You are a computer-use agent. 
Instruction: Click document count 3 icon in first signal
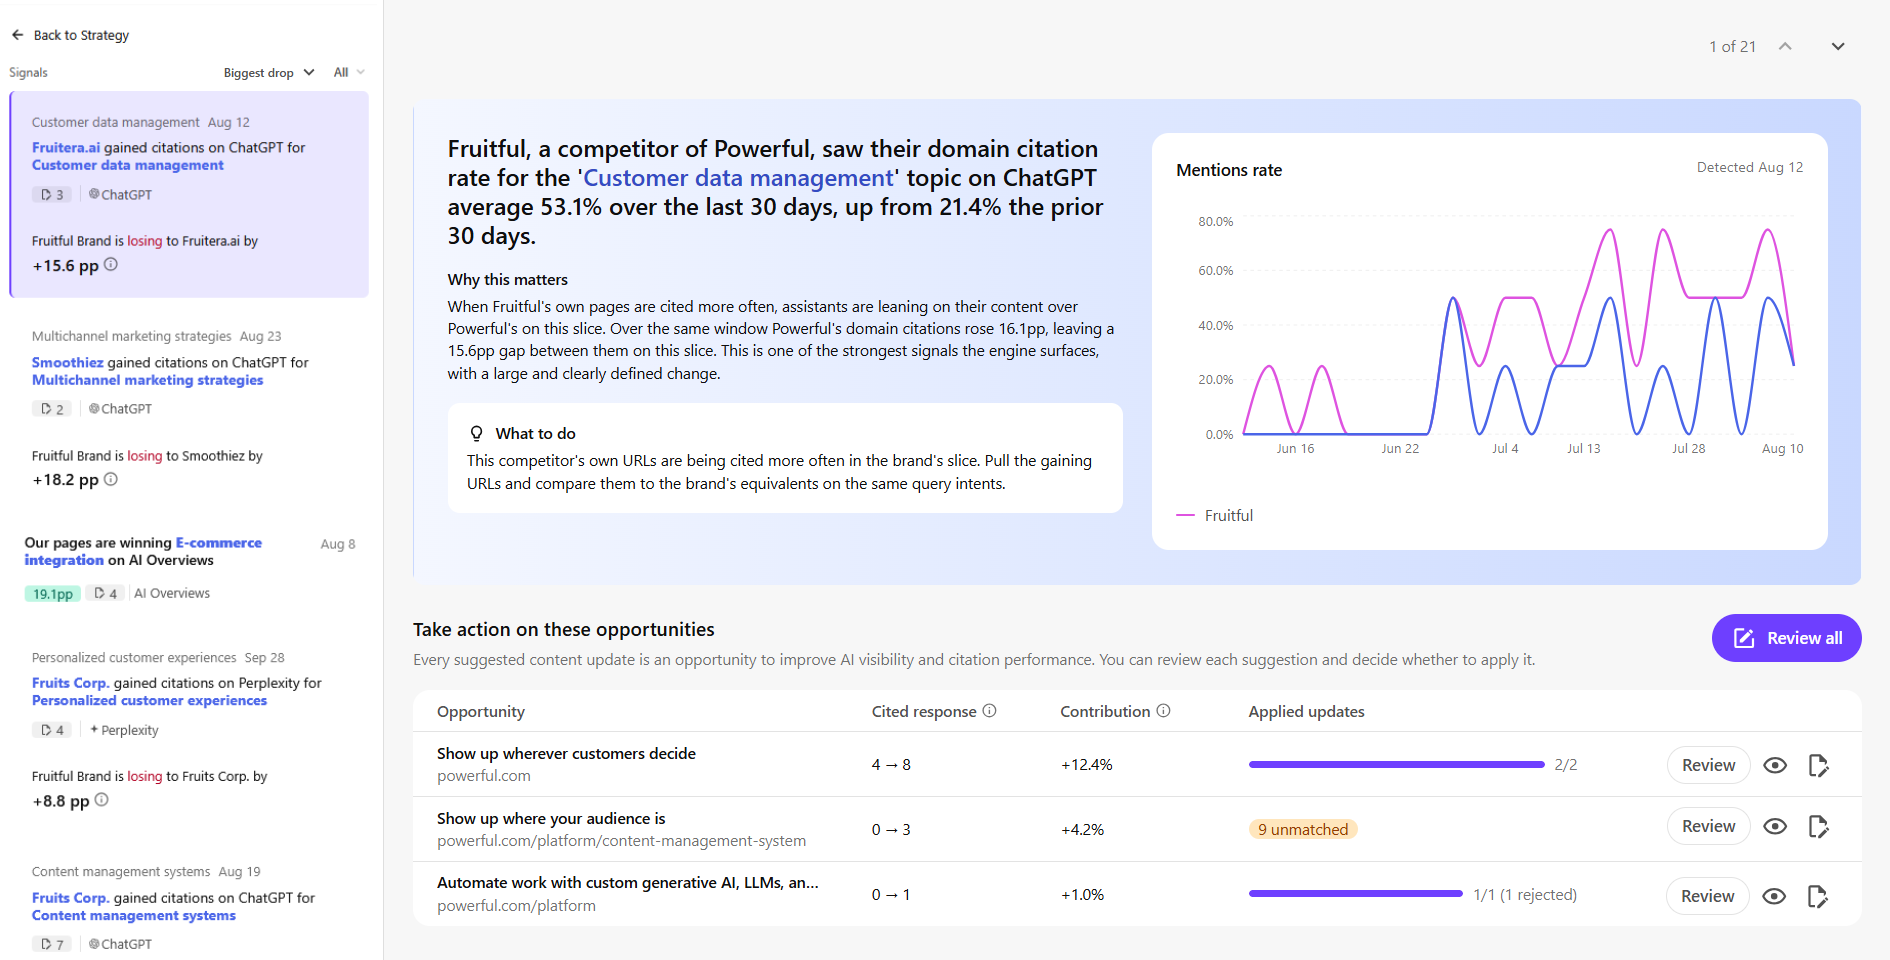[x=52, y=194]
